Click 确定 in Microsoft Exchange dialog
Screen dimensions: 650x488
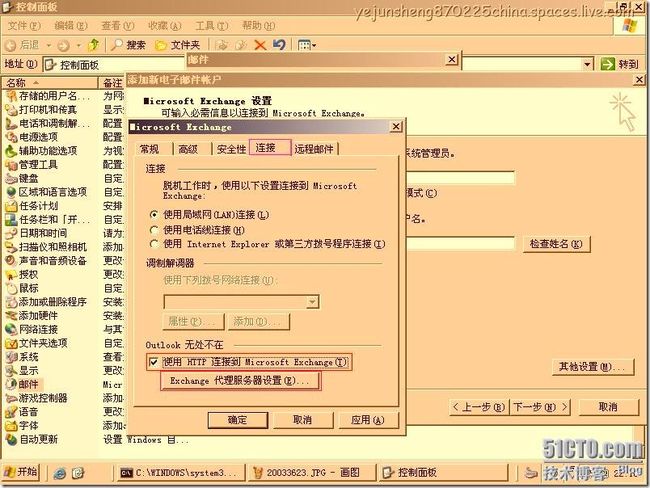238,420
